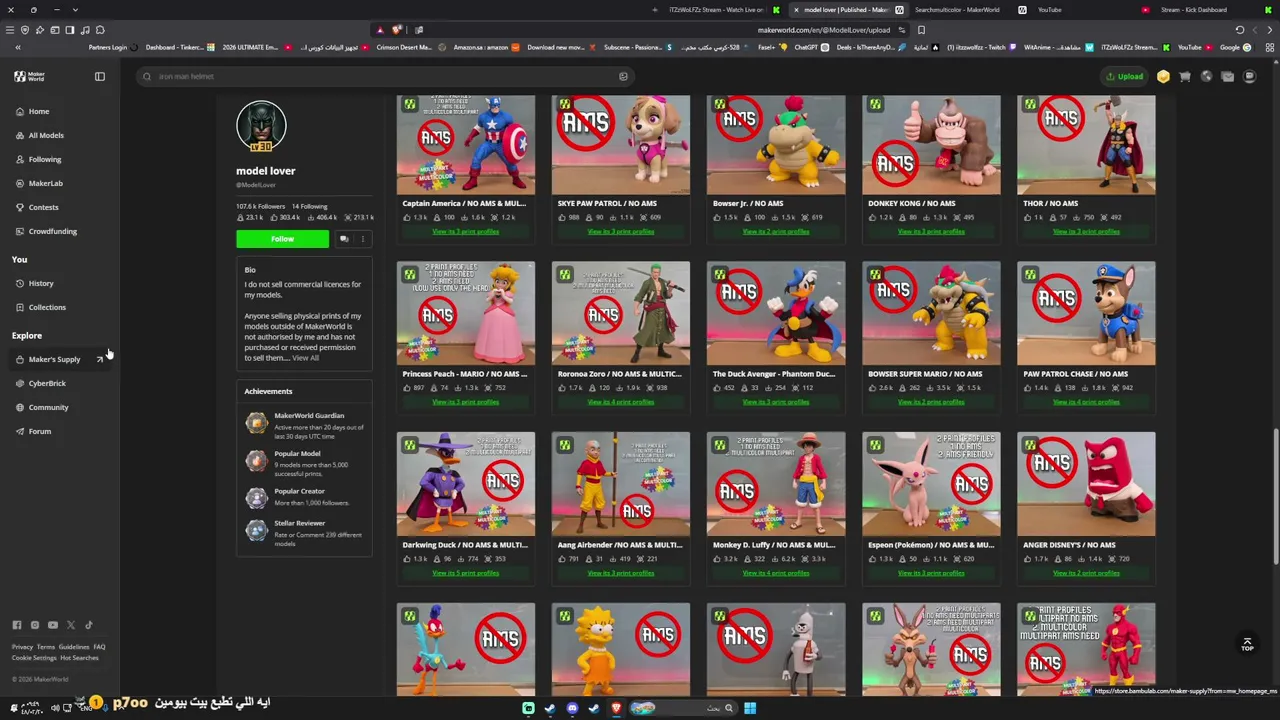Open the messages envelope icon
The image size is (1280, 720).
coord(1228,76)
